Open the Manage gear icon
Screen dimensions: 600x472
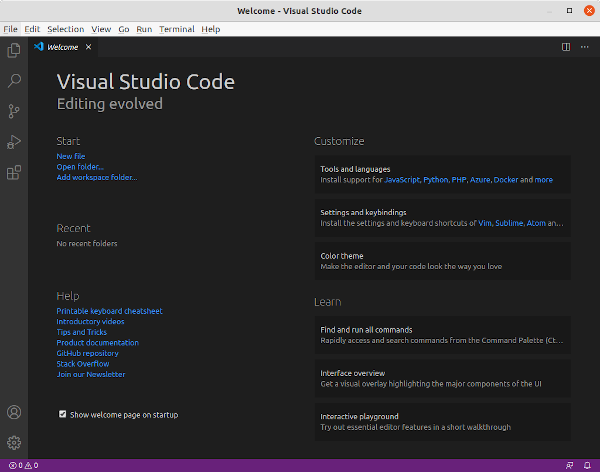[x=13, y=442]
